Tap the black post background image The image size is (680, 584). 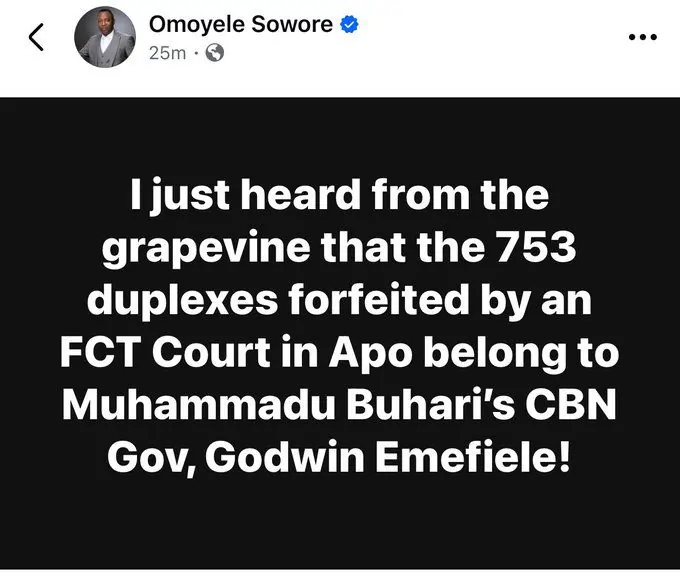pos(340,333)
